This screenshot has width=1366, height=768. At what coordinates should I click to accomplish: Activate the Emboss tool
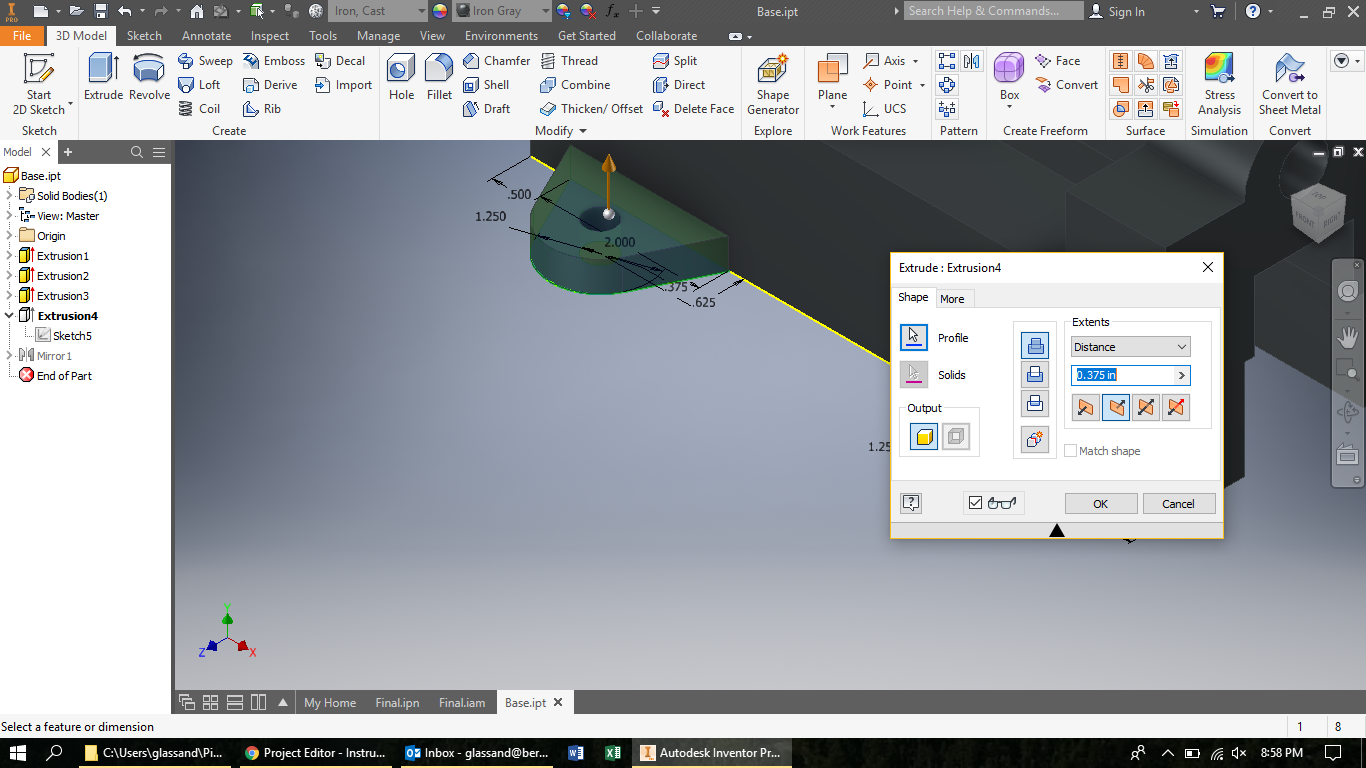click(274, 61)
